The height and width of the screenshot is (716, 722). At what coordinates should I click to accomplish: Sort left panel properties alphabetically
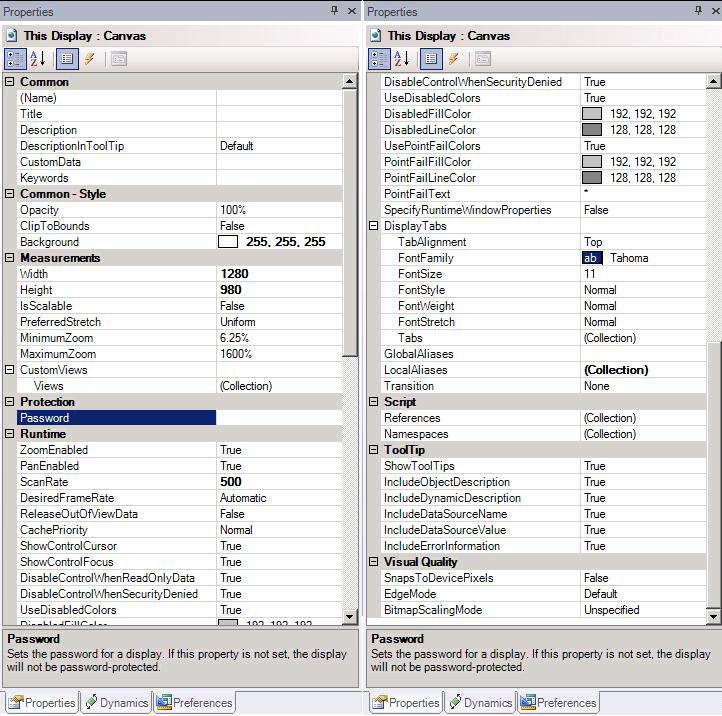pyautogui.click(x=38, y=59)
